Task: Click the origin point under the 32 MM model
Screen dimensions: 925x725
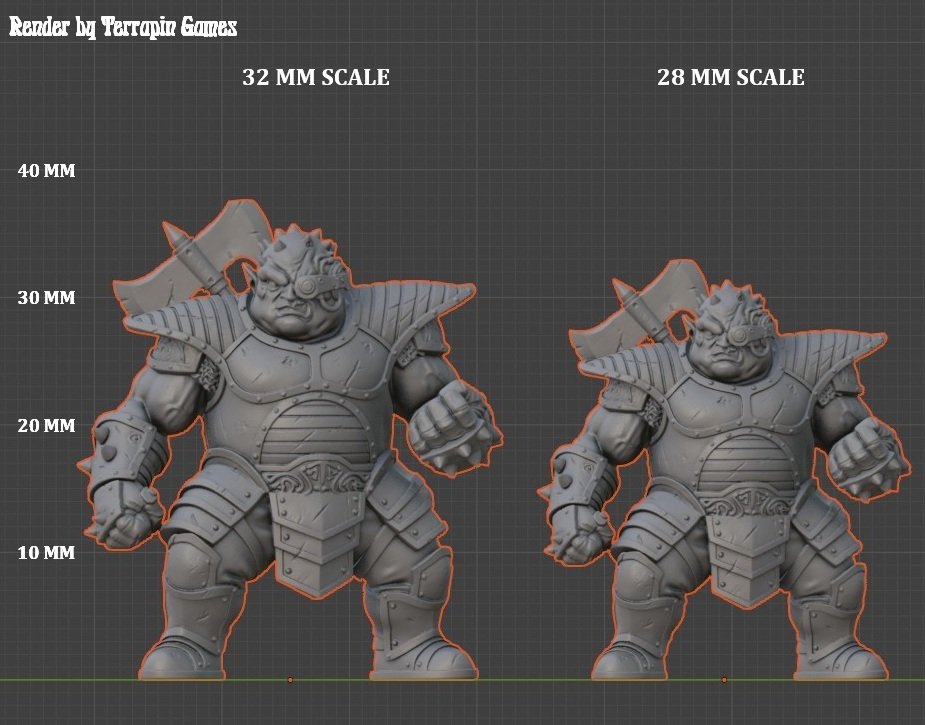Action: point(290,680)
